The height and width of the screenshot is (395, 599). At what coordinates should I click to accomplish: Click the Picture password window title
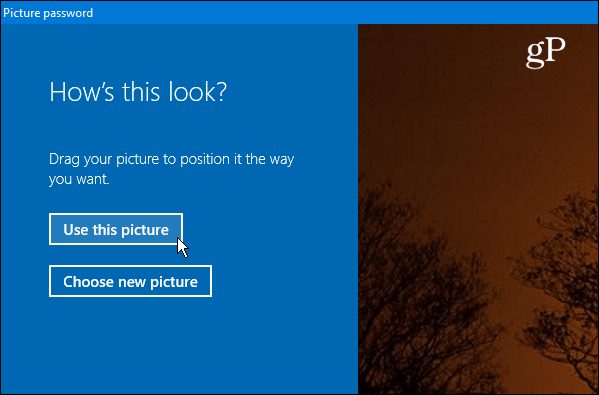click(x=48, y=13)
